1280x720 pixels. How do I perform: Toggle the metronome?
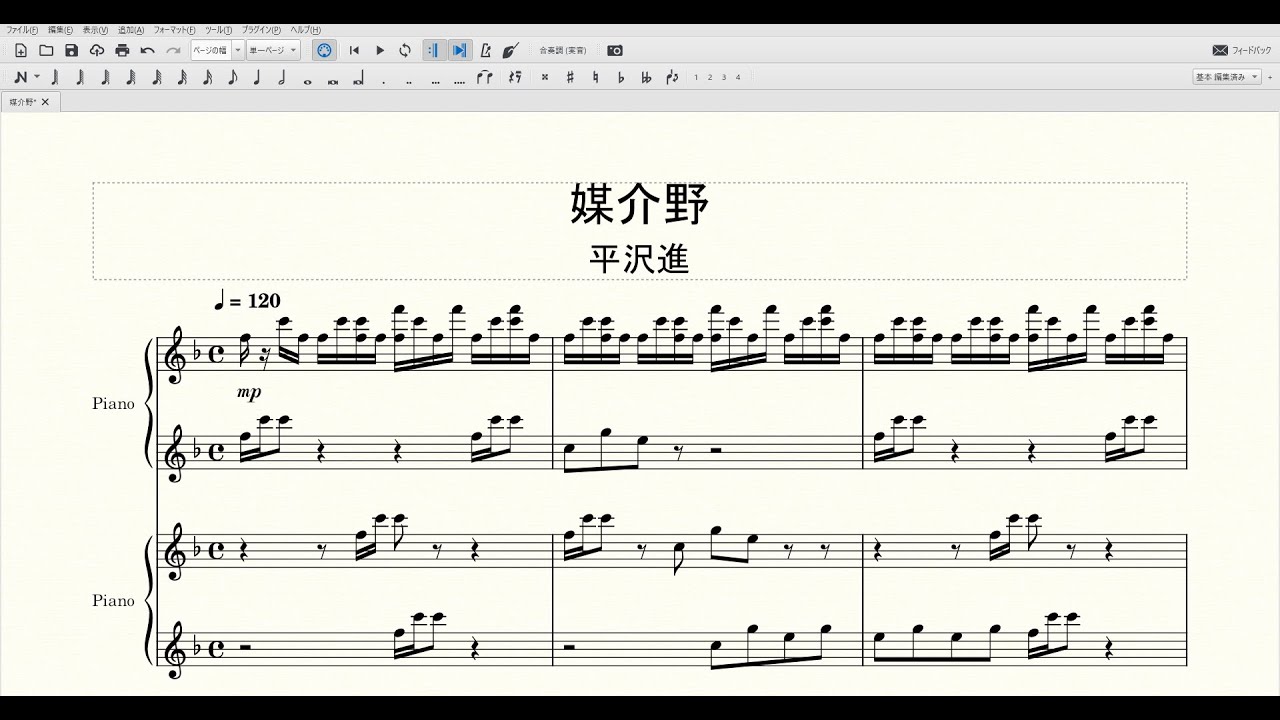pos(486,50)
